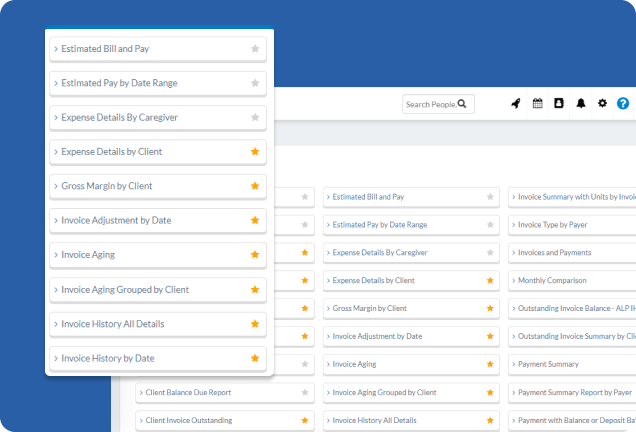Open Payment Summary Report by Payer

(x=575, y=392)
